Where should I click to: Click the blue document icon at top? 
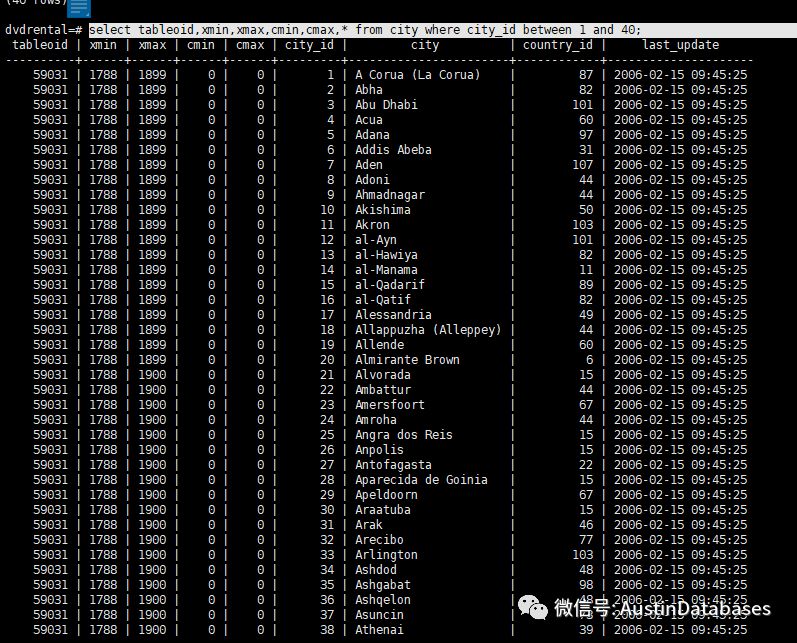(x=78, y=9)
